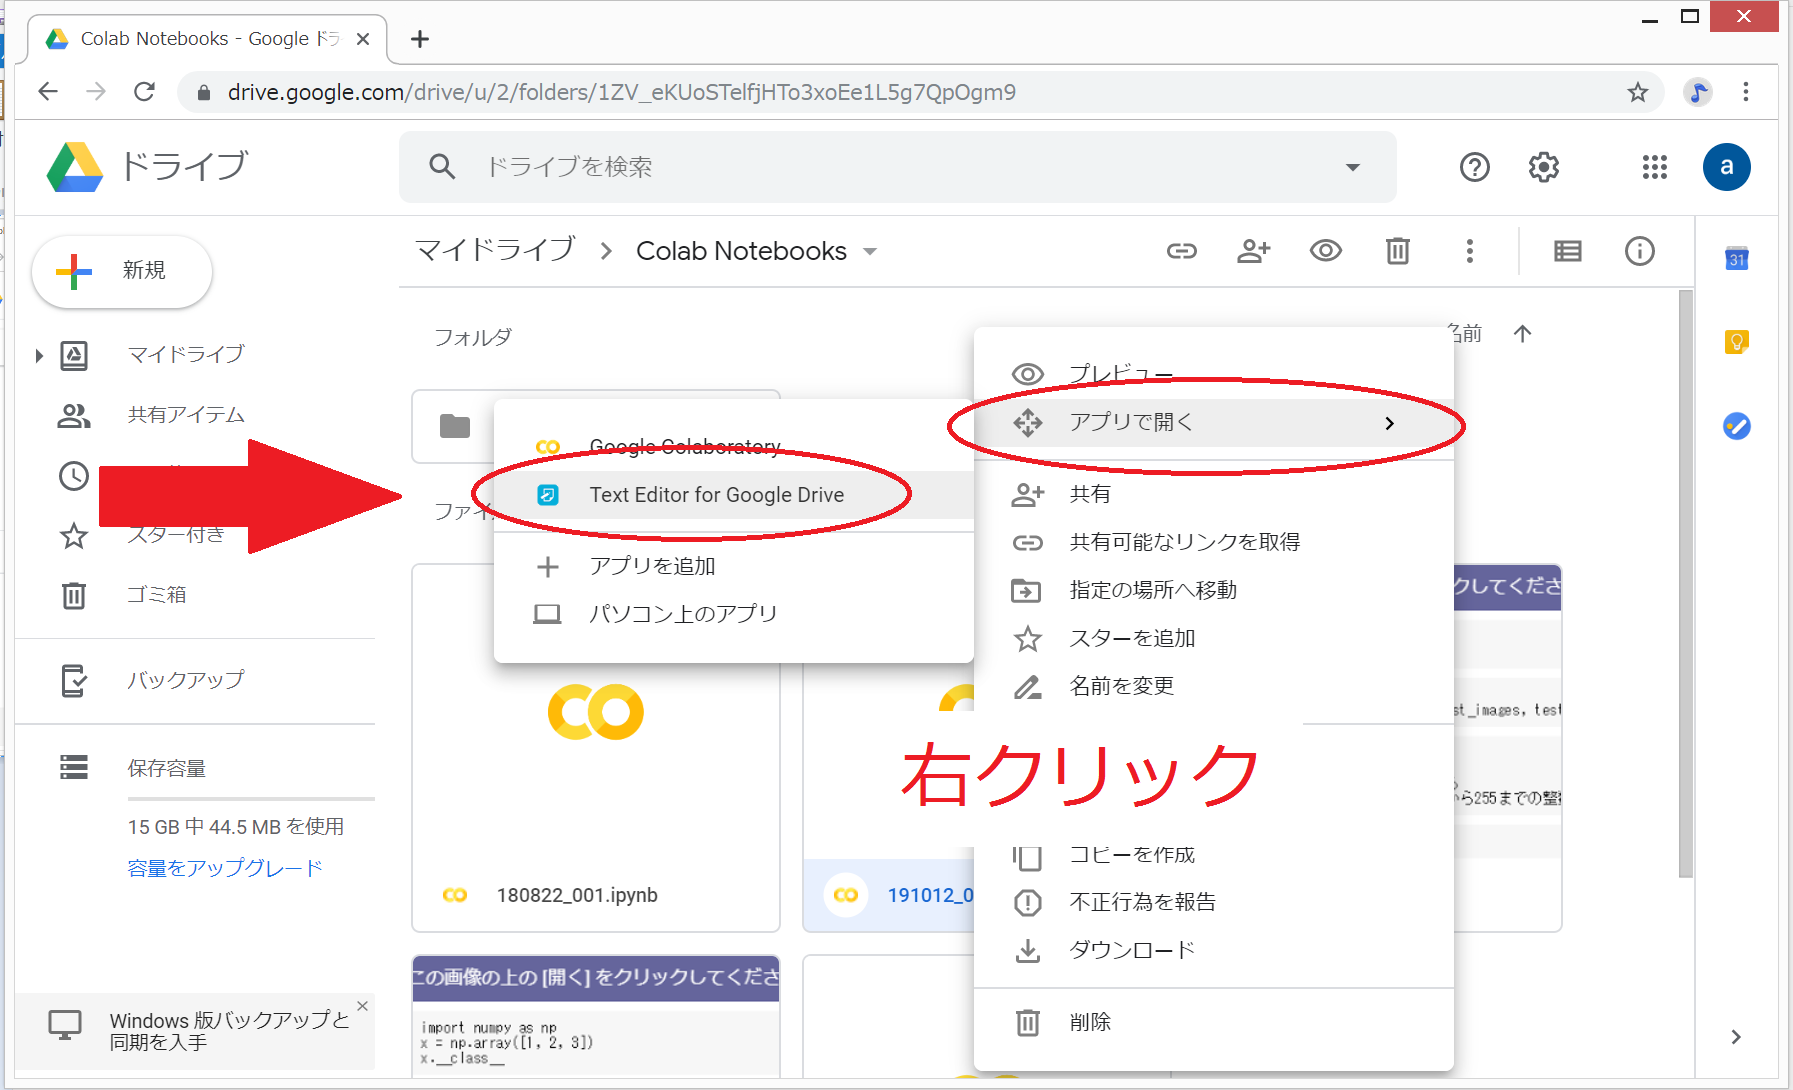
Task: Click the help question mark icon
Action: tap(1474, 167)
